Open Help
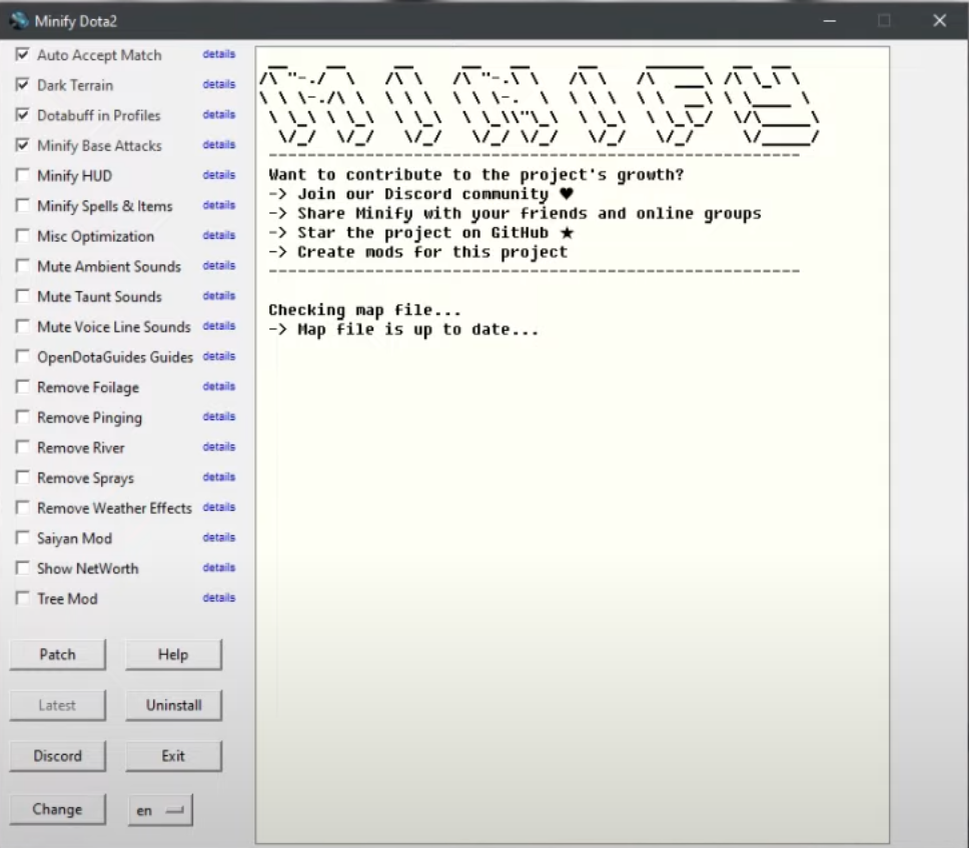Viewport: 969px width, 848px height. [x=173, y=655]
